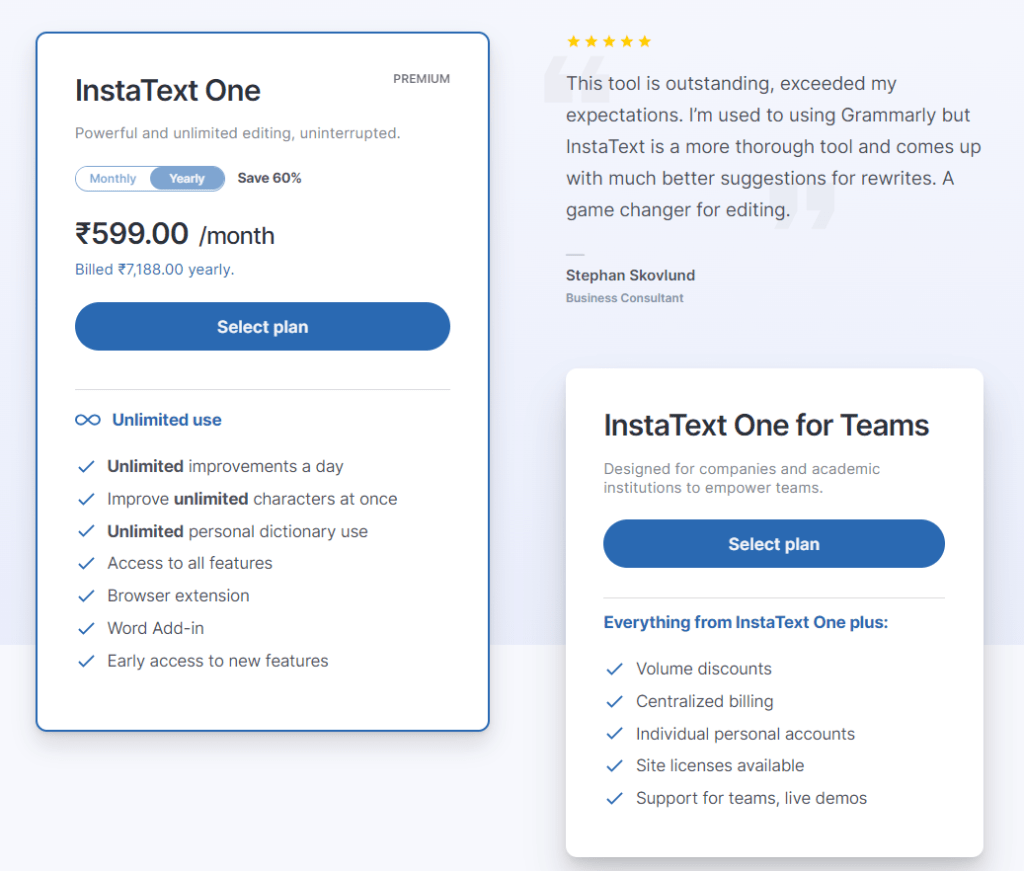The height and width of the screenshot is (871, 1024).
Task: Select plan for InstaText One
Action: point(263,326)
